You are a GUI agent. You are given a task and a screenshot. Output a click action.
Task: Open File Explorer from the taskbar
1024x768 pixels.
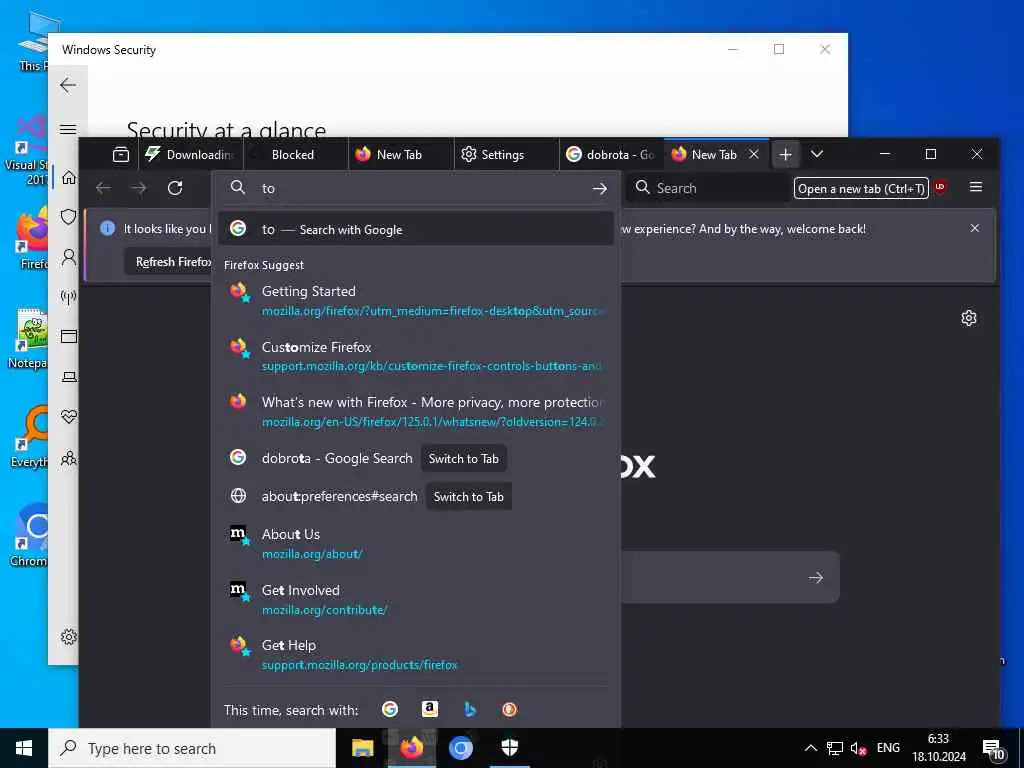click(x=362, y=748)
